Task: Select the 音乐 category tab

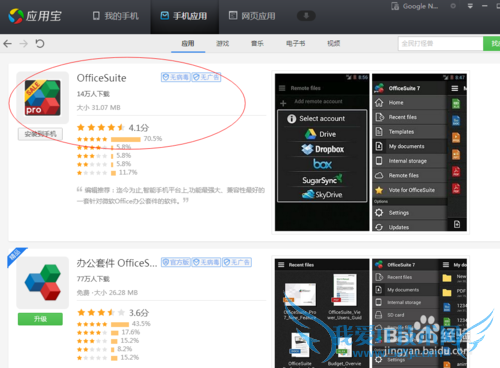Action: [257, 44]
